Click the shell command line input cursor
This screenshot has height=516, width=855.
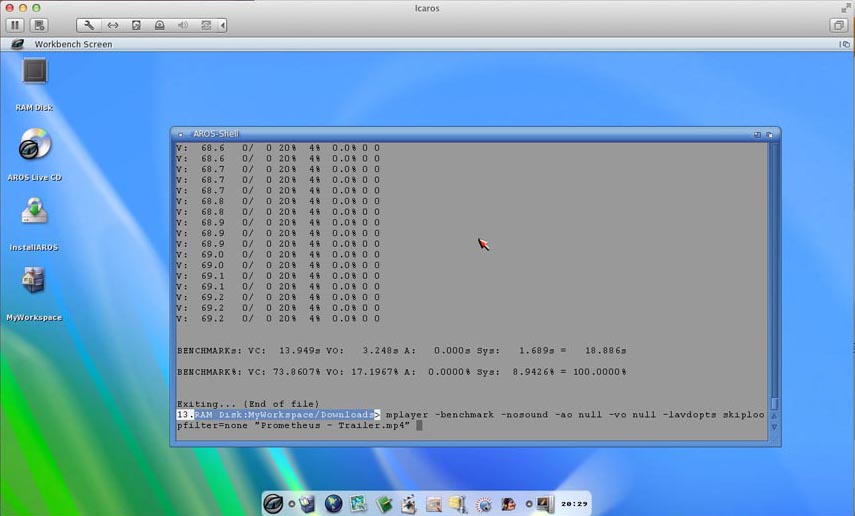coord(419,425)
